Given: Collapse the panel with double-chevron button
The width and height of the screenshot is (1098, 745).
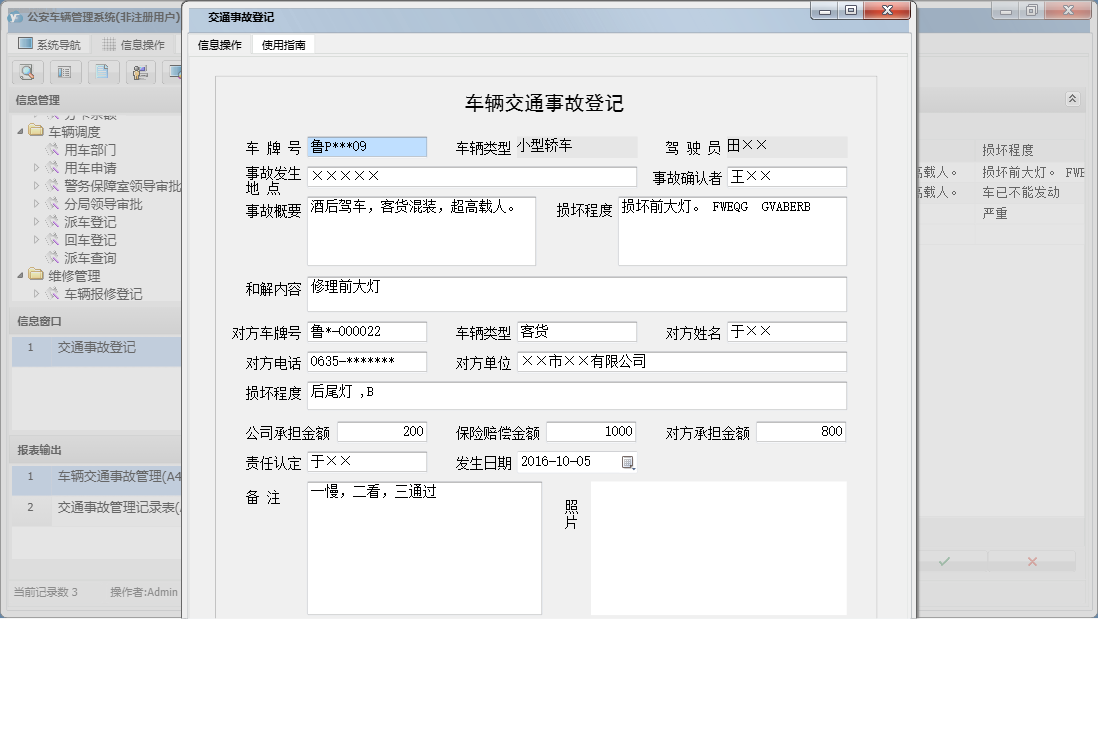Looking at the screenshot, I should click(1072, 99).
